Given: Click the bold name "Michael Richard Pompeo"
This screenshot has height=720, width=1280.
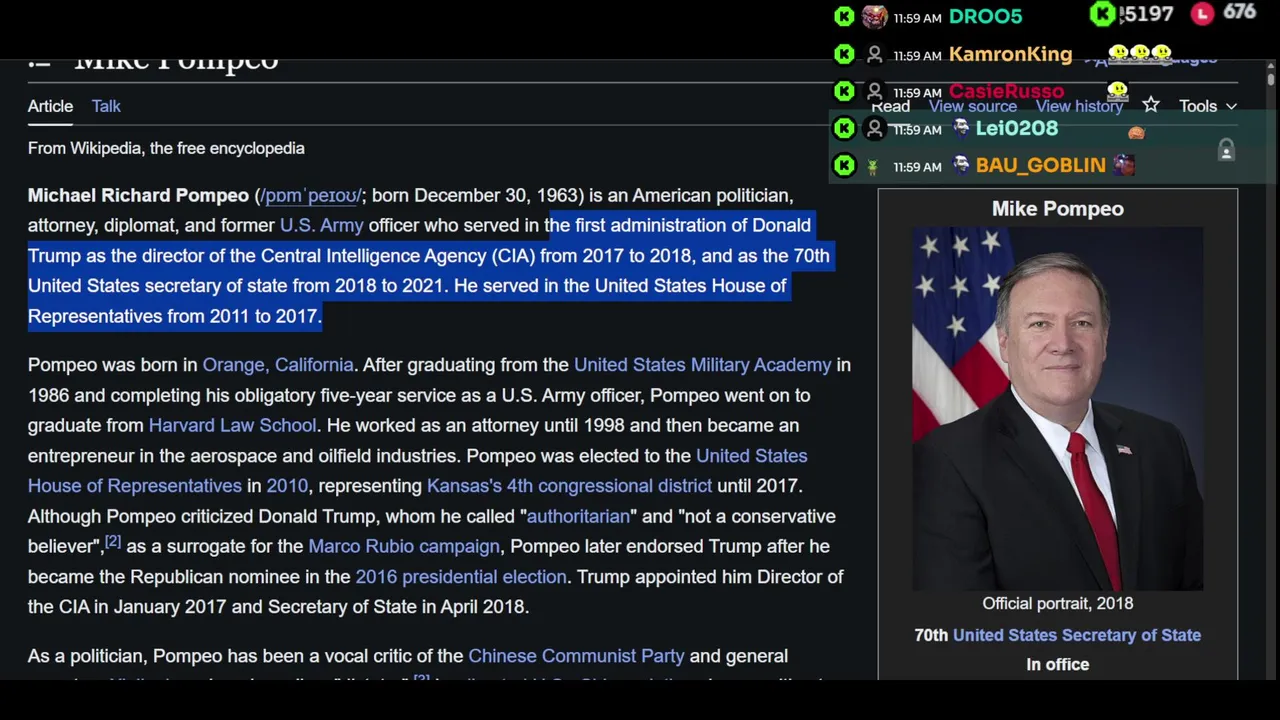Looking at the screenshot, I should tap(138, 195).
